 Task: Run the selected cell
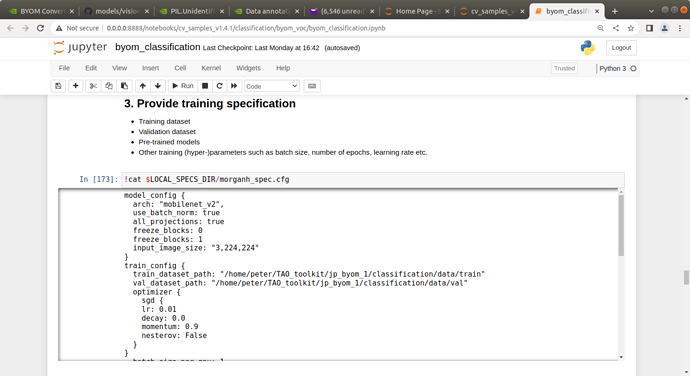pyautogui.click(x=183, y=86)
